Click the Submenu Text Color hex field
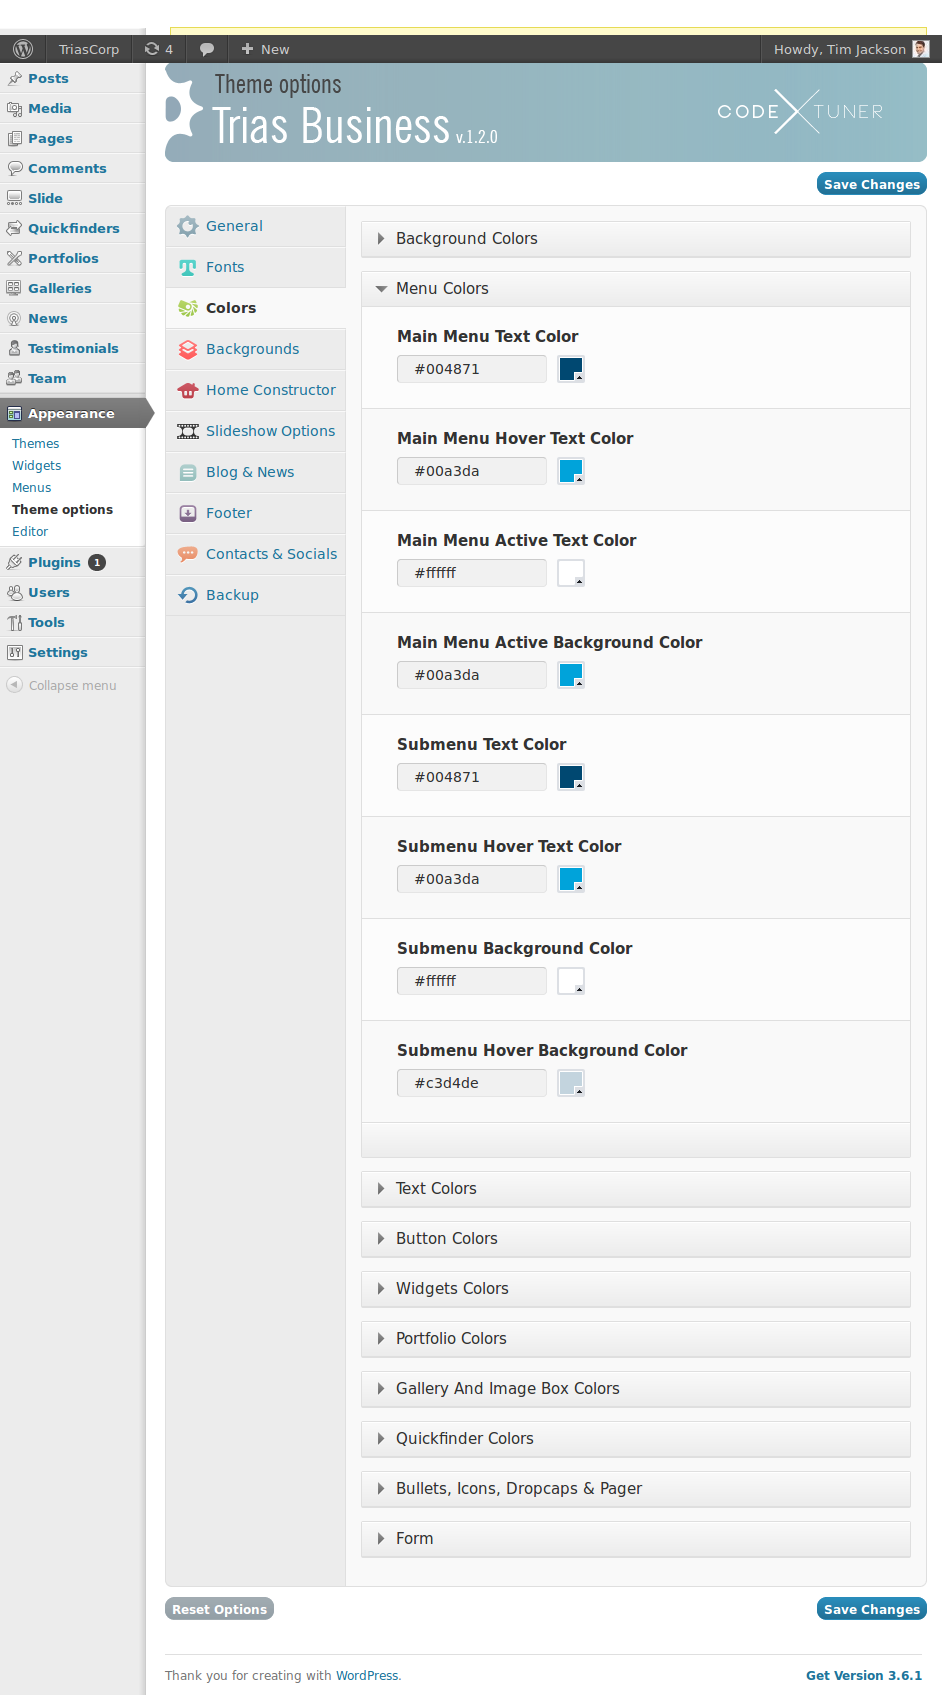The width and height of the screenshot is (942, 1695). [472, 777]
